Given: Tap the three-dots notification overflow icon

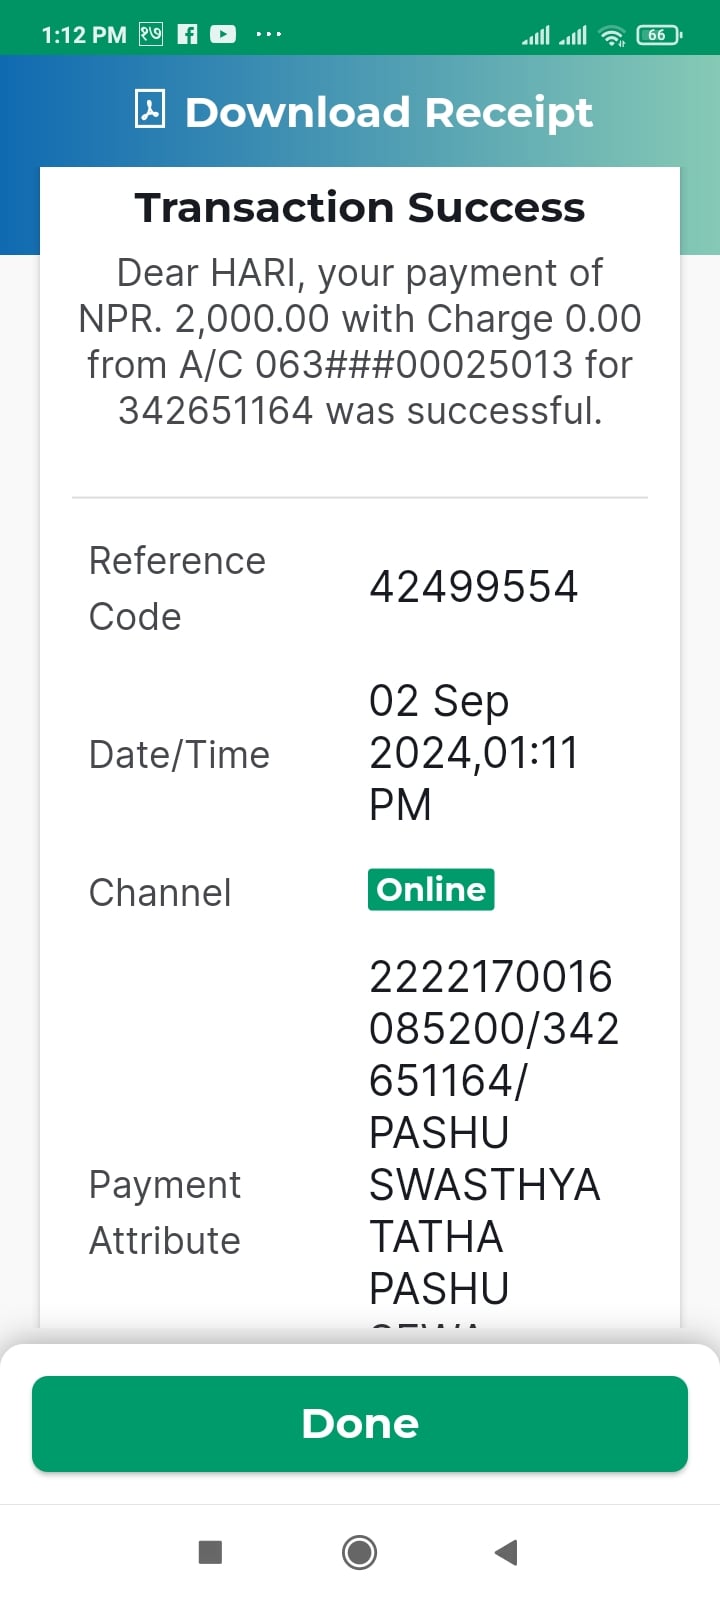Looking at the screenshot, I should click(x=268, y=35).
